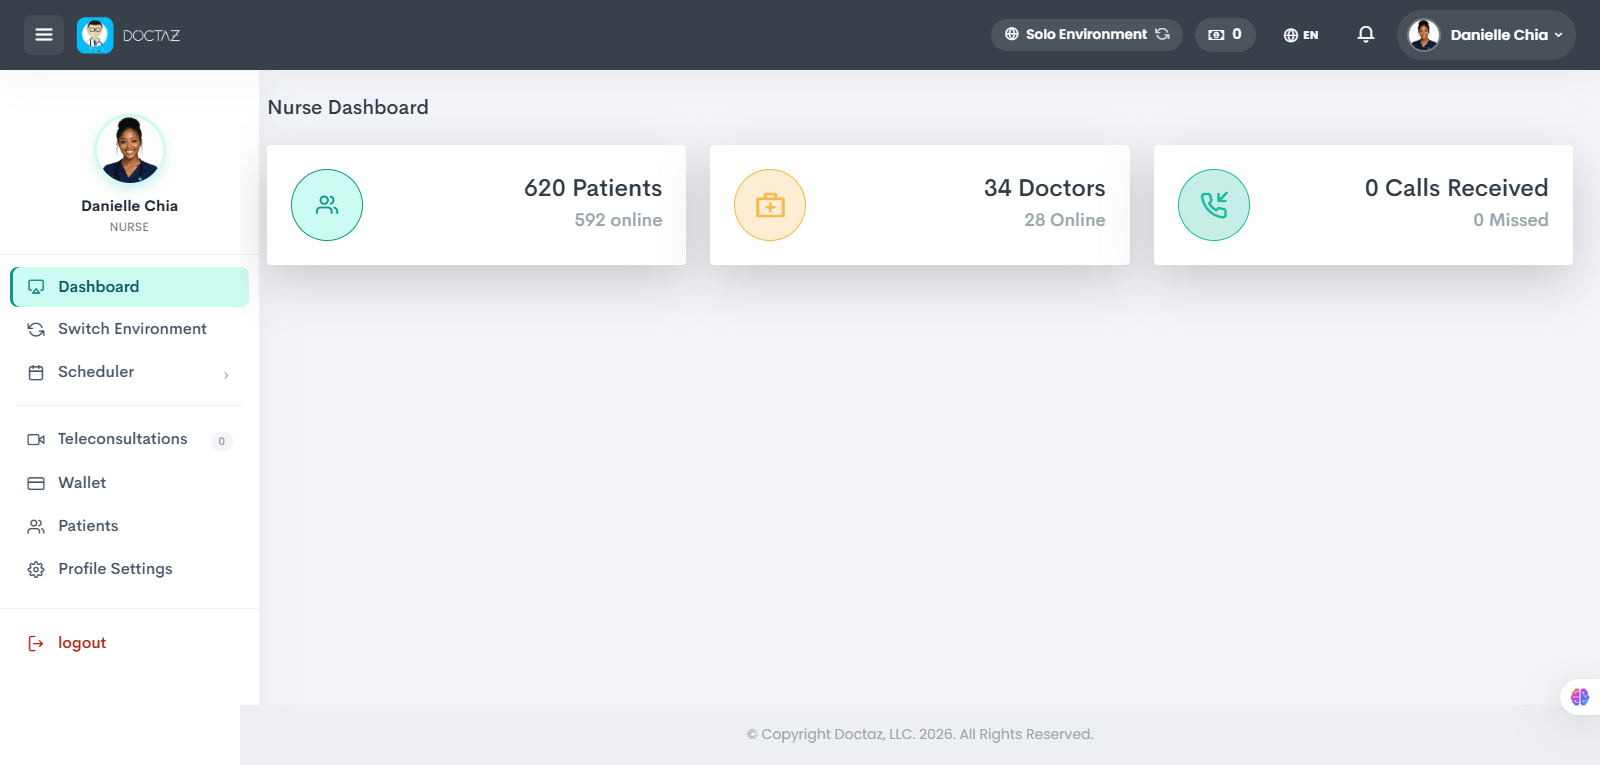Click the logout link
Image resolution: width=1600 pixels, height=765 pixels.
pos(82,643)
